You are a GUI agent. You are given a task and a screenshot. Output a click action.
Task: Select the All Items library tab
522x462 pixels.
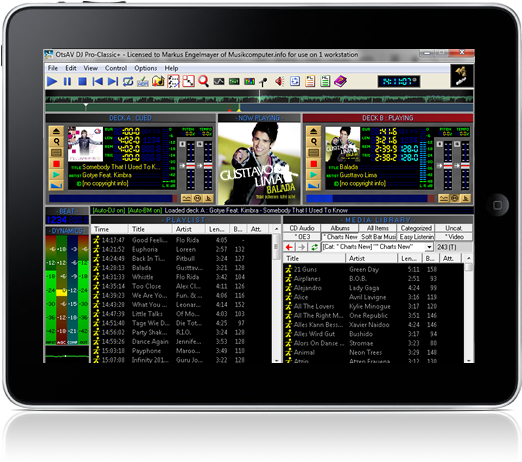pos(378,228)
